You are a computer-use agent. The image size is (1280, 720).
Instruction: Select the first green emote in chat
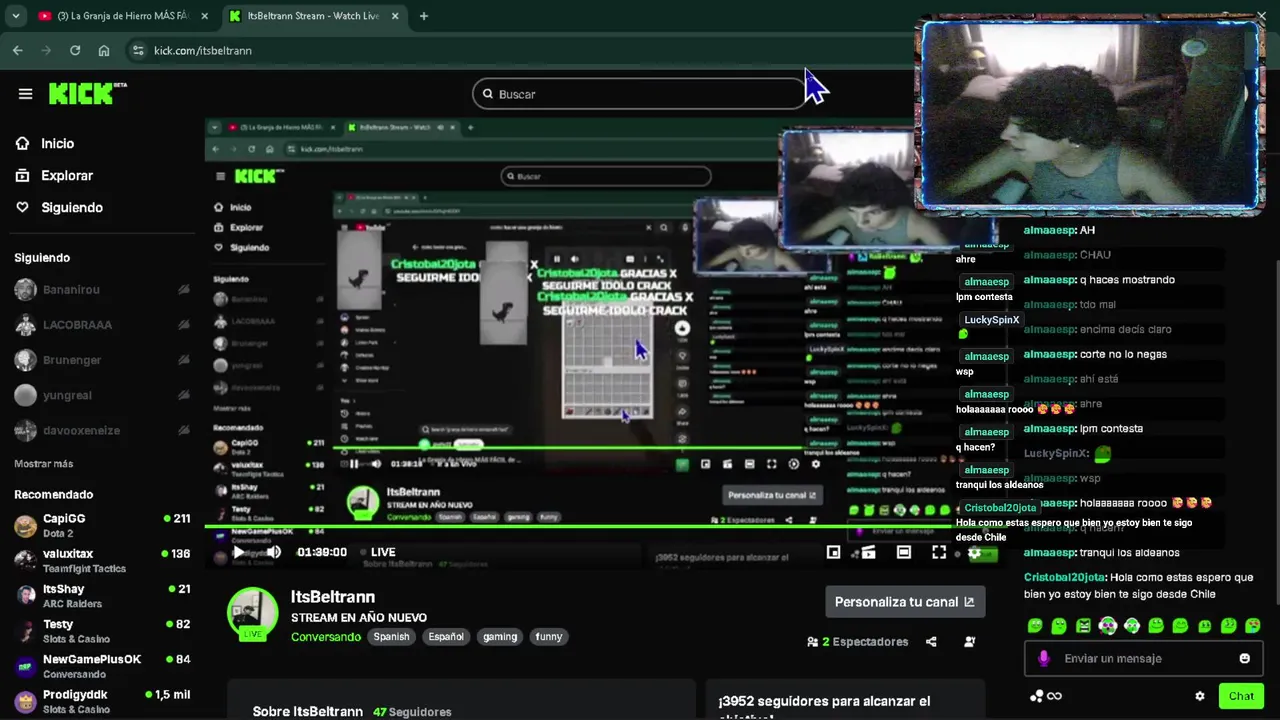coord(1035,626)
